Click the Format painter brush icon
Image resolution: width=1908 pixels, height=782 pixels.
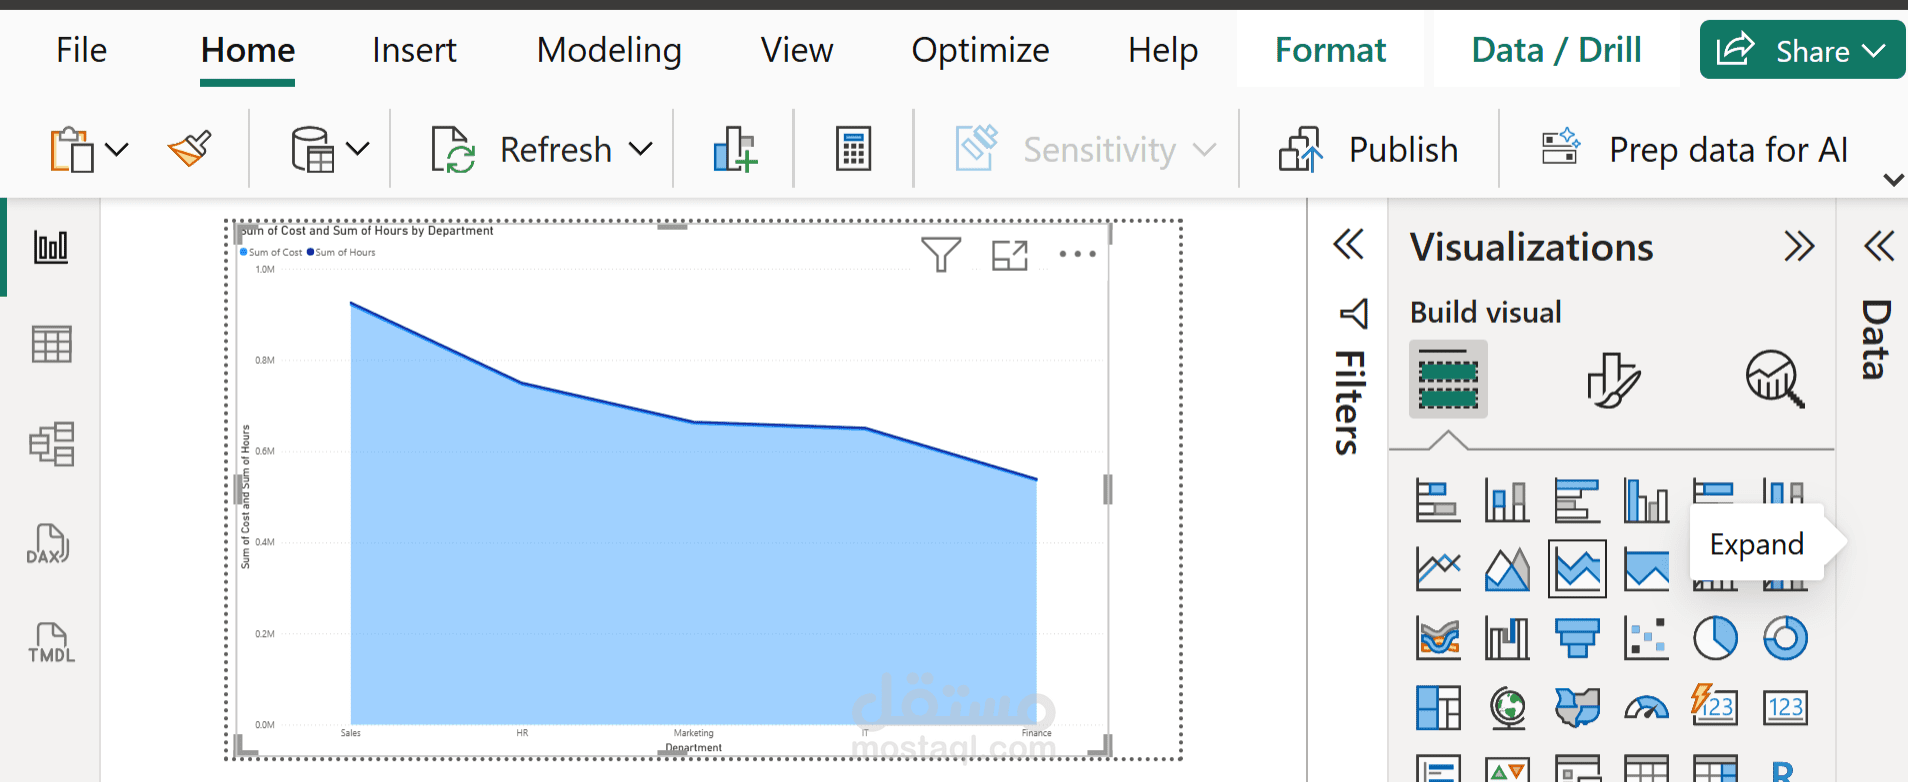189,150
